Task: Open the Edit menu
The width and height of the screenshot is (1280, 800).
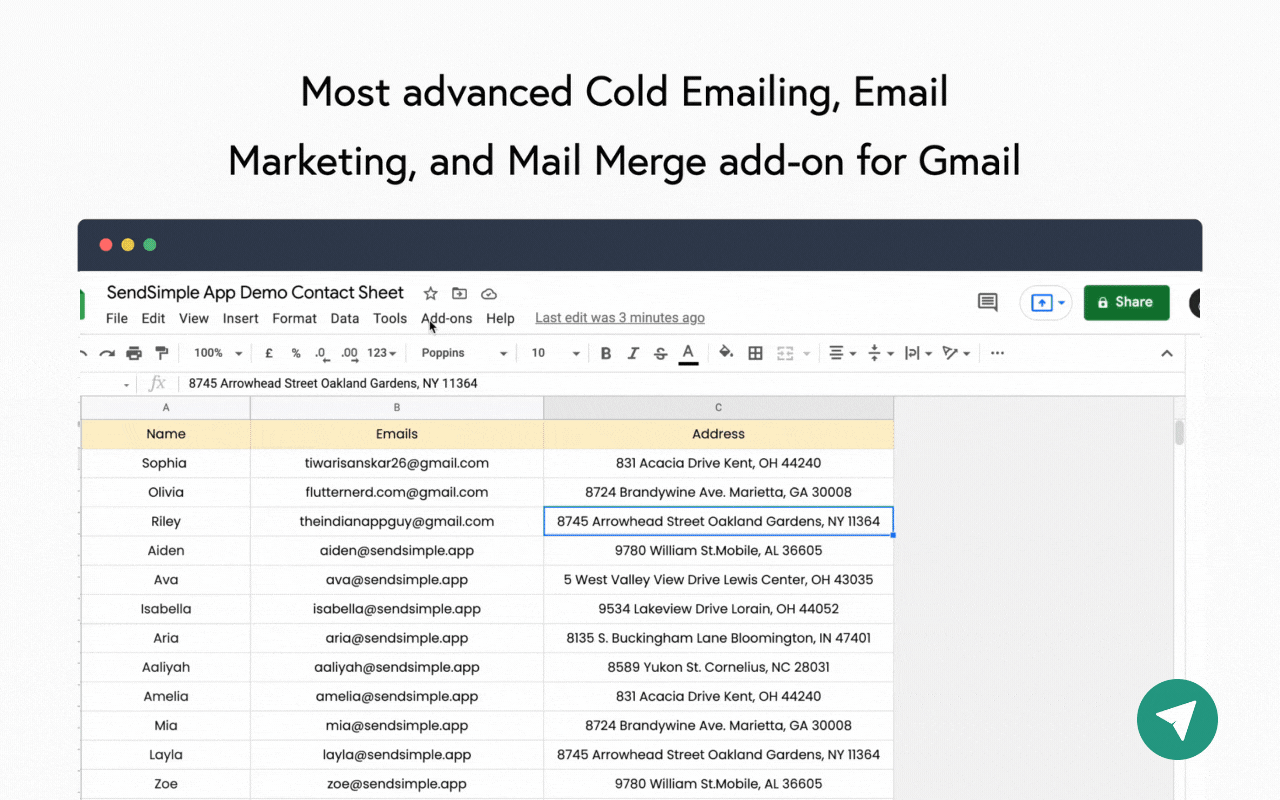Action: coord(153,318)
